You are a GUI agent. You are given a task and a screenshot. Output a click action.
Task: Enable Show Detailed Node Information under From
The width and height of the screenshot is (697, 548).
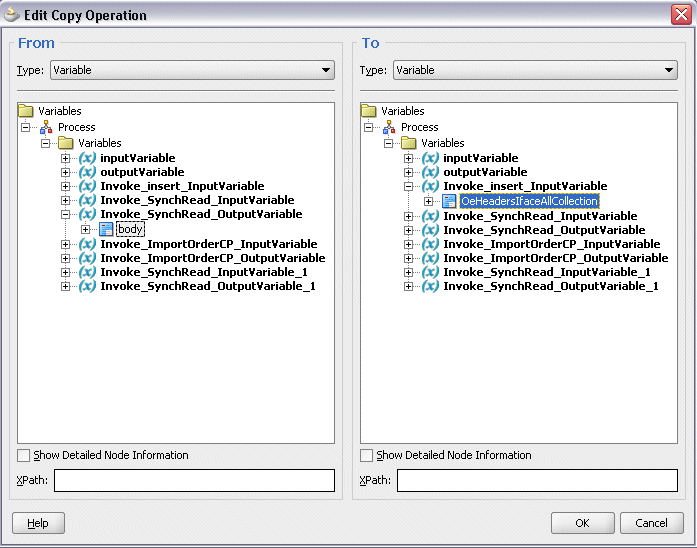(24, 455)
